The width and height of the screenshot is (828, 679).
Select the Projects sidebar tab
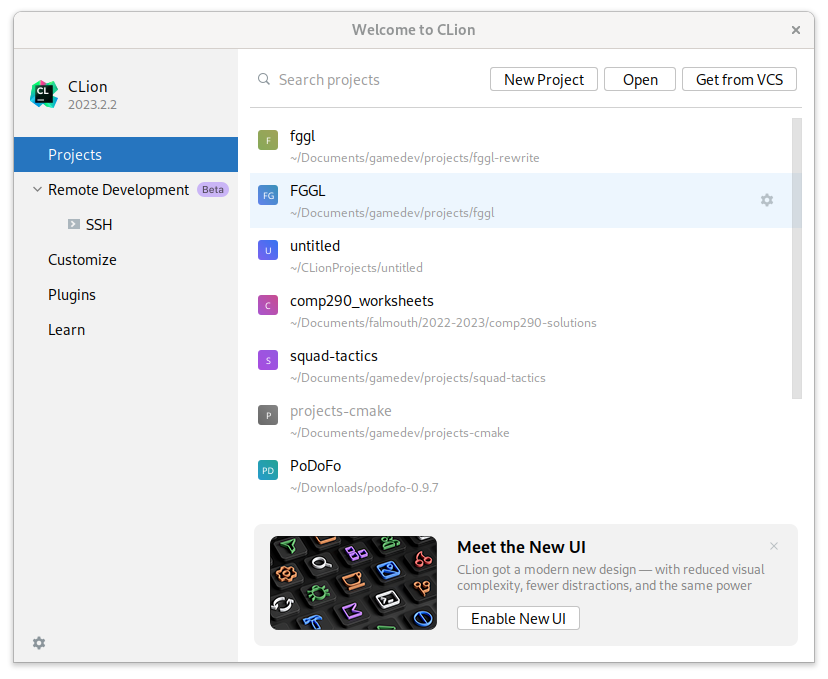coord(126,154)
